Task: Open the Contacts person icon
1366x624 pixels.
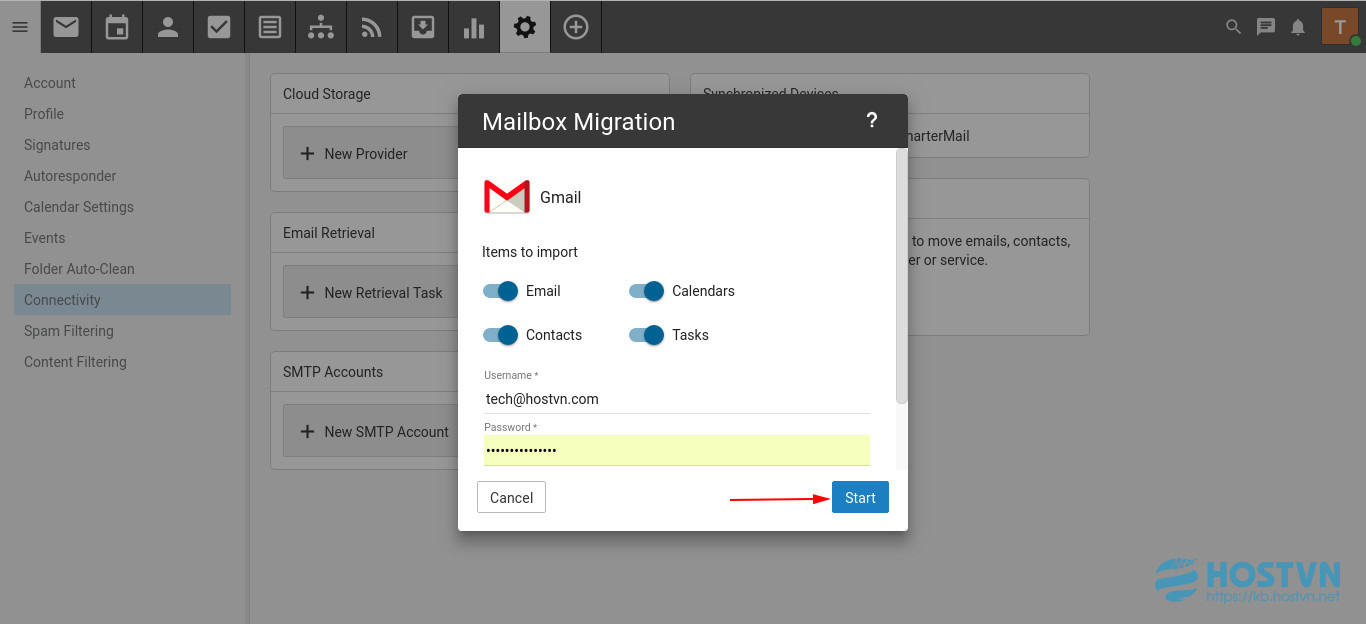Action: [168, 27]
